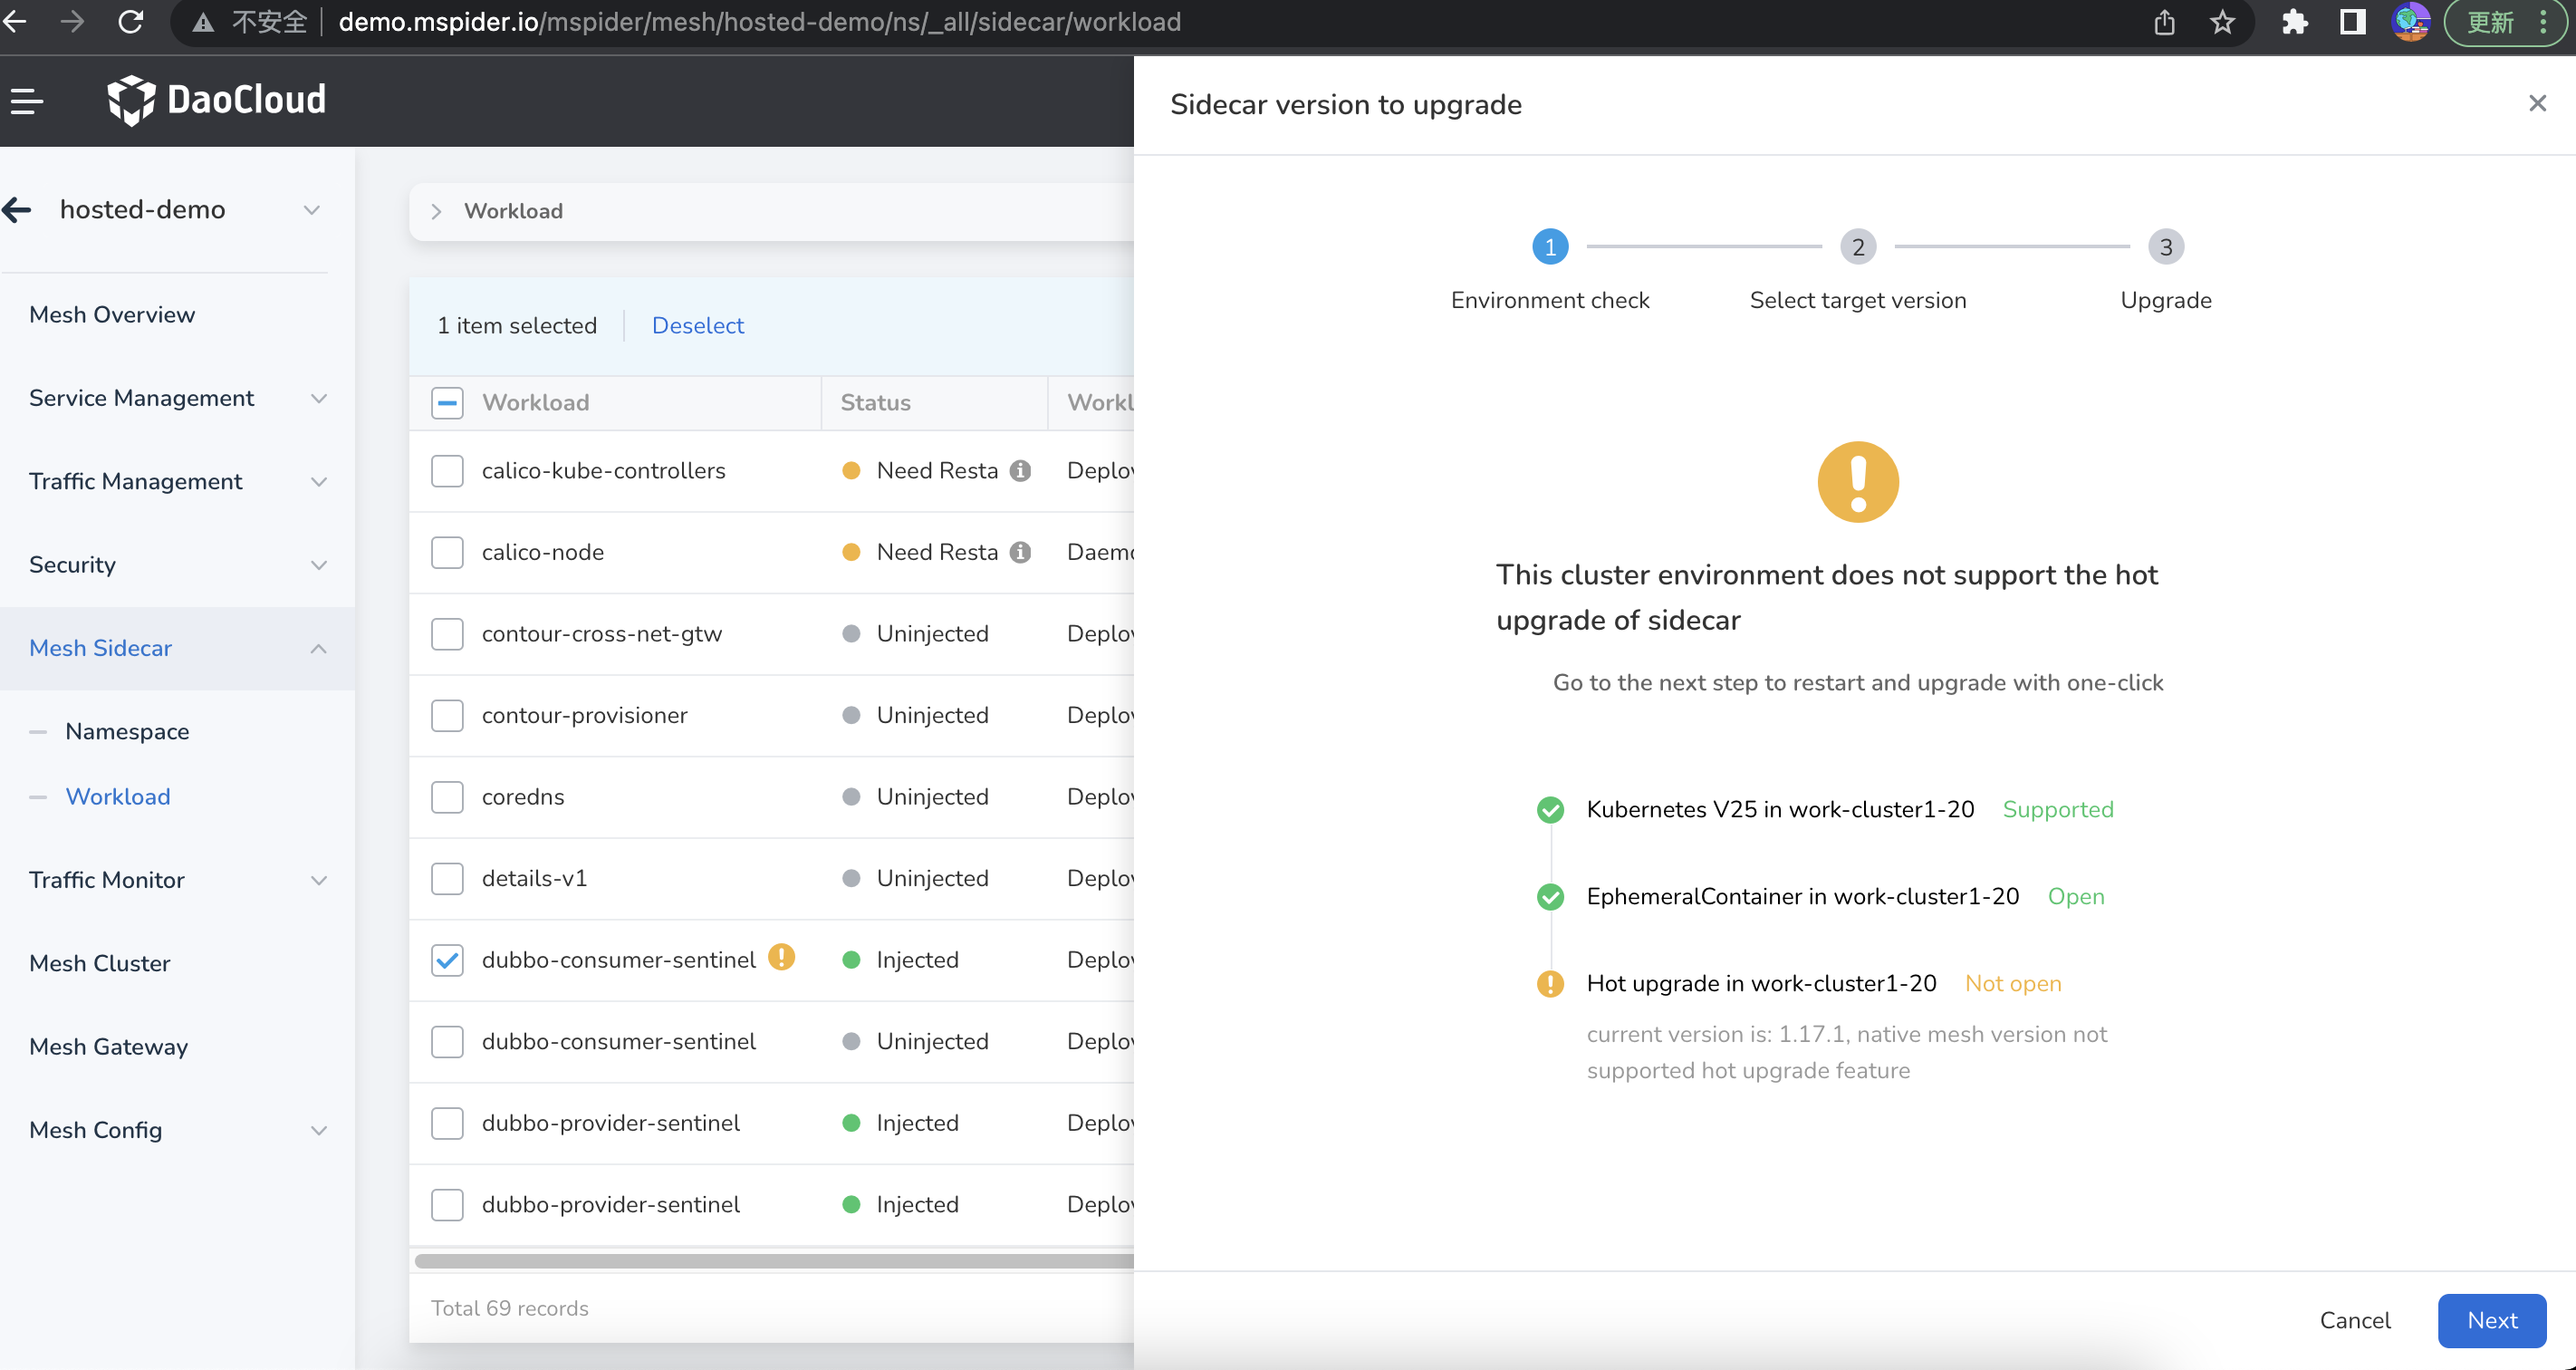Open Namespace submenu item

click(127, 732)
